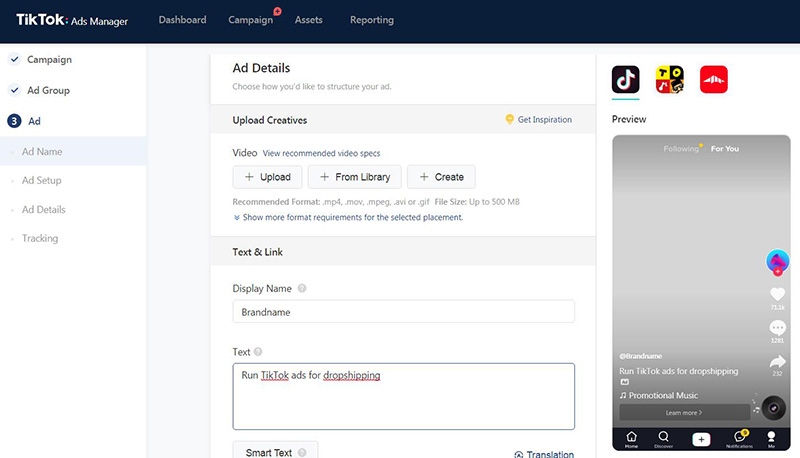Click @Brandname handle in preview
Screen dimensions: 800x458
[x=641, y=356]
